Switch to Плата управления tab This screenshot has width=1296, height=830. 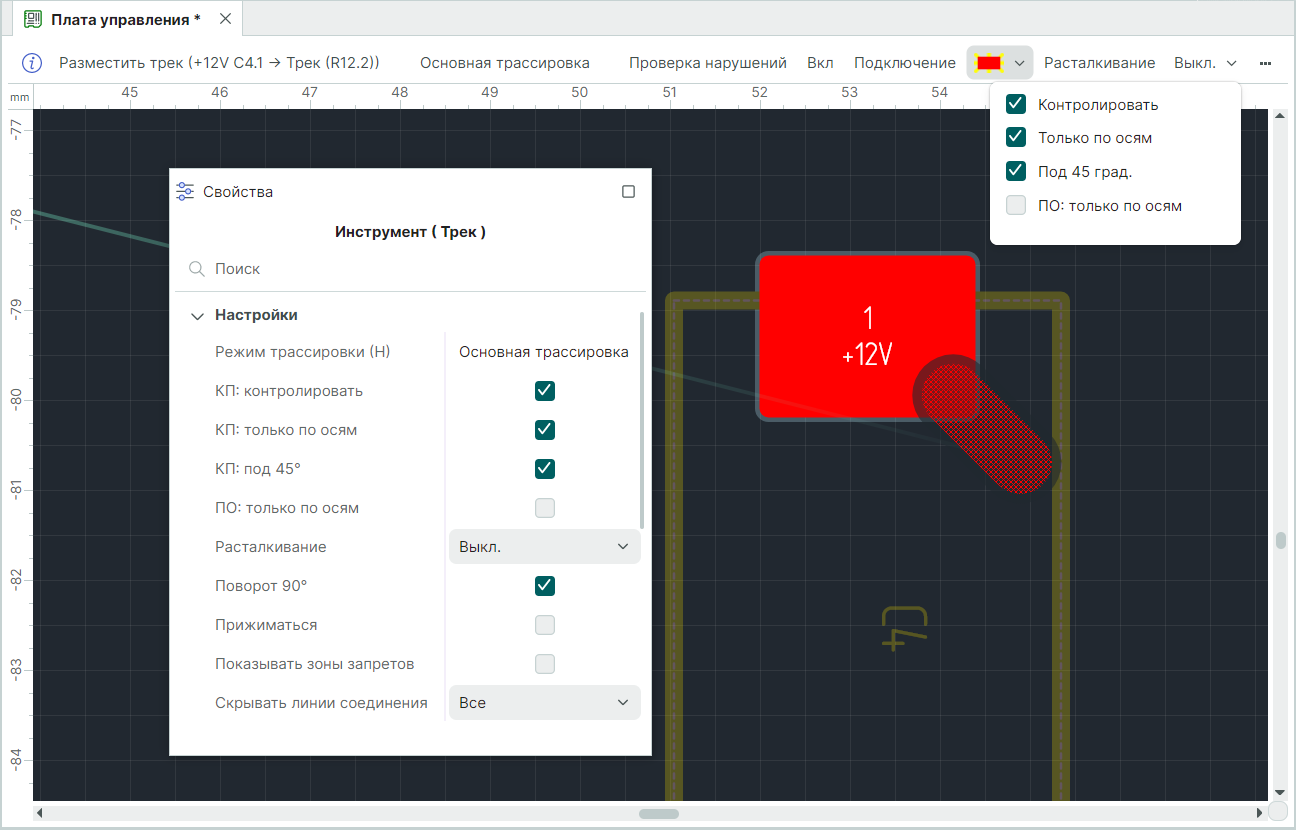126,19
